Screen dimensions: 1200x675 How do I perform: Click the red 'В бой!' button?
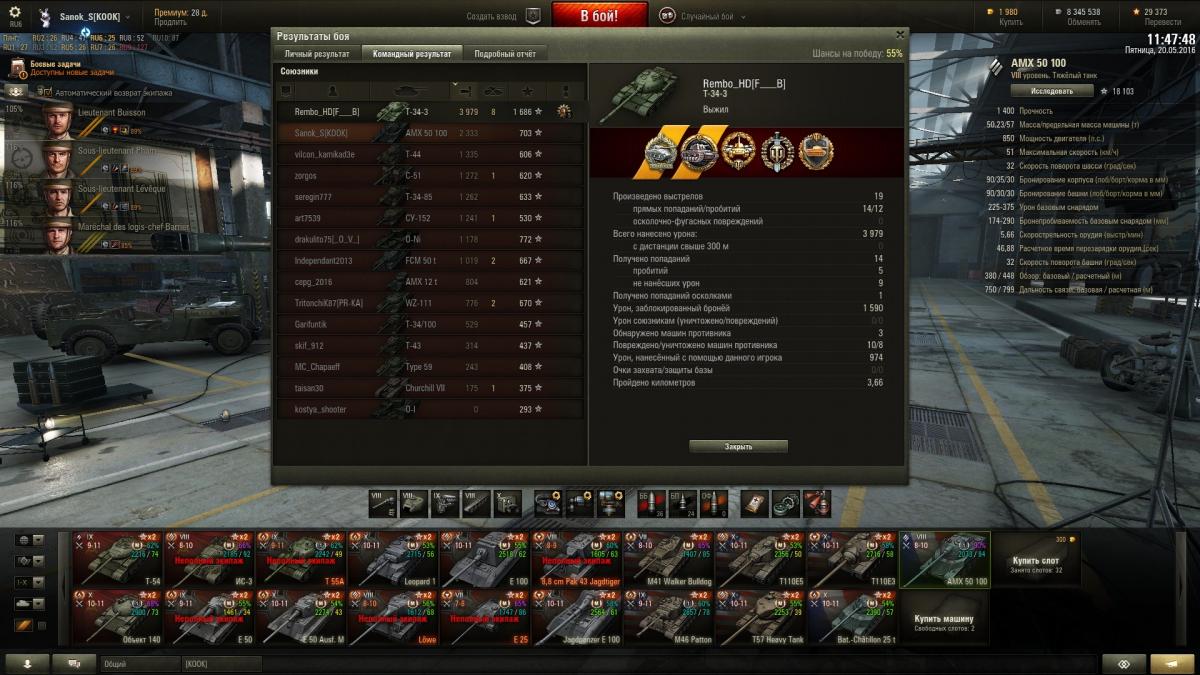599,15
